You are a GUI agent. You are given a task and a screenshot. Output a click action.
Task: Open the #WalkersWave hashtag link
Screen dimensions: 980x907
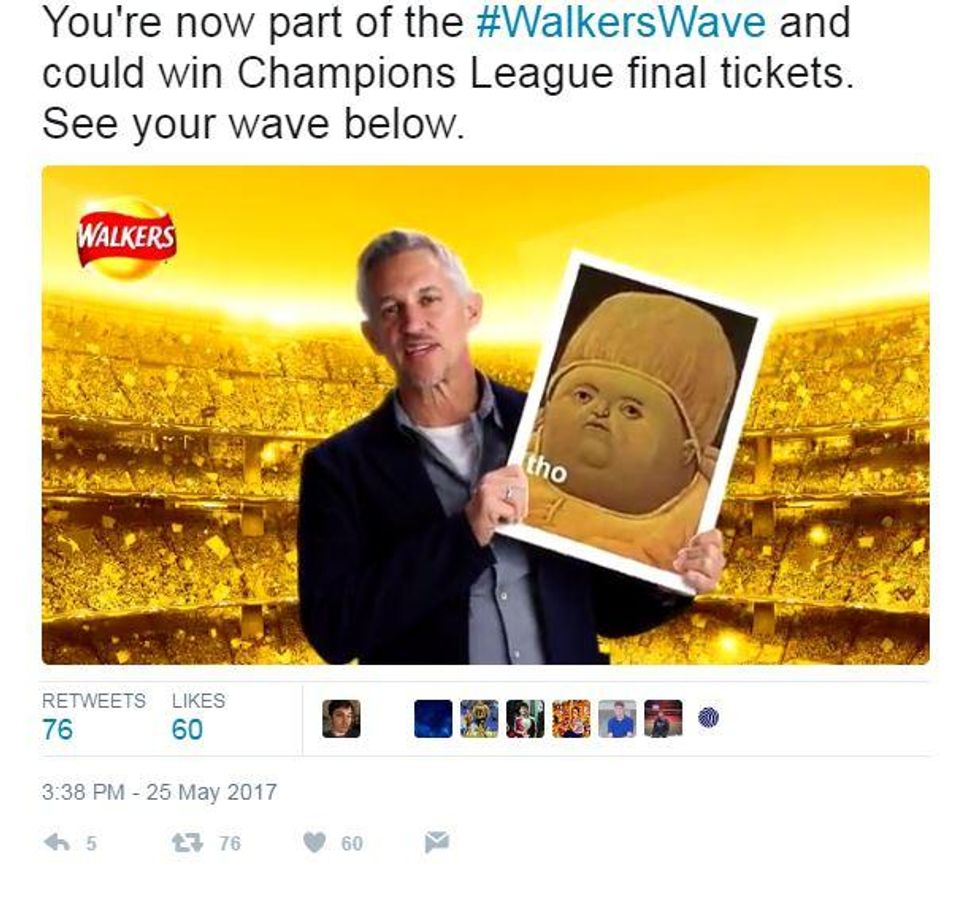621,21
